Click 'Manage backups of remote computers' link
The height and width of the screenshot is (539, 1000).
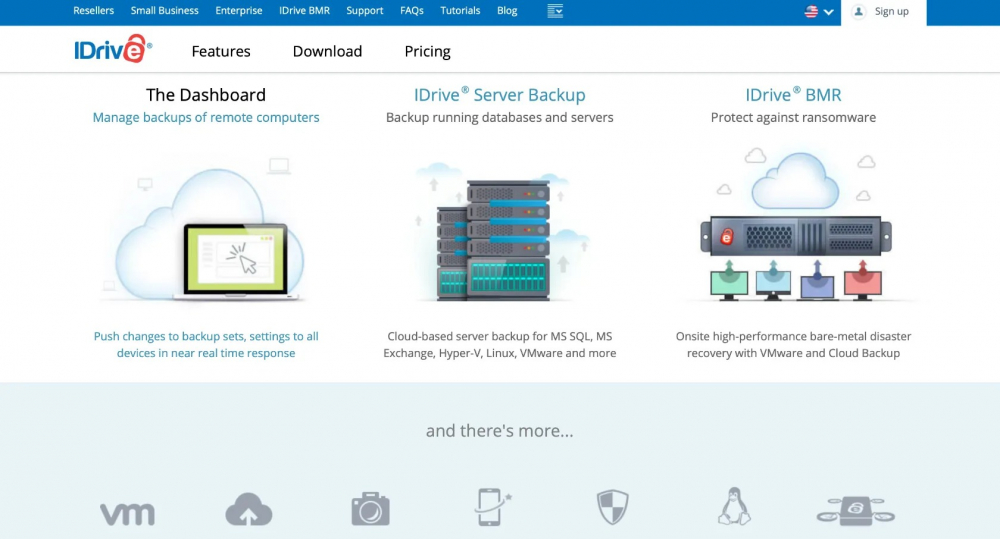point(206,117)
